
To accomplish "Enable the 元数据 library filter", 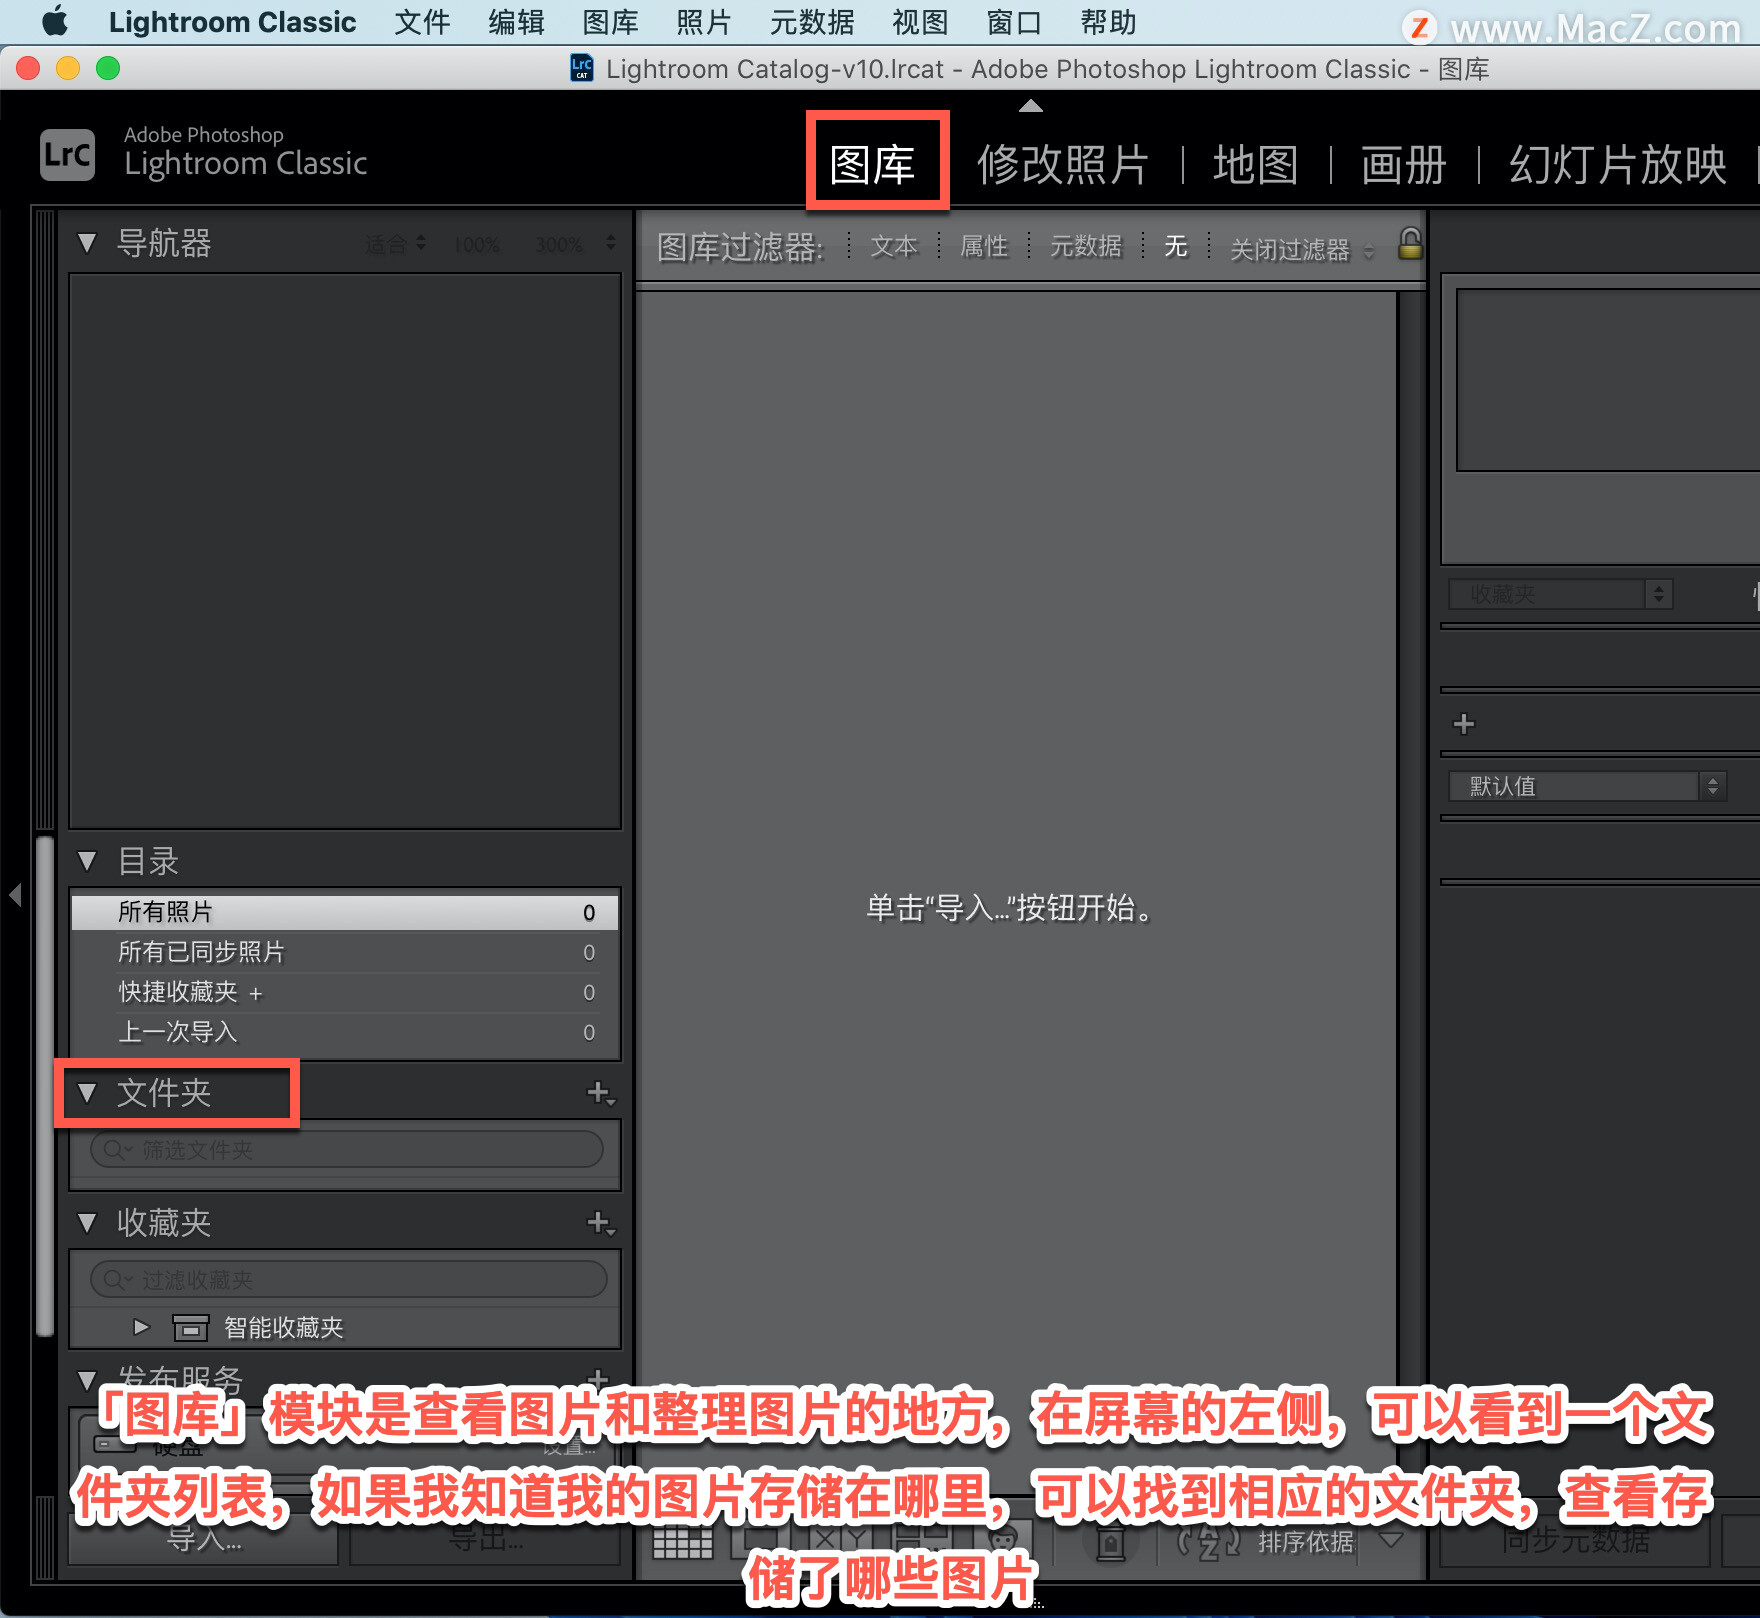I will 1086,246.
